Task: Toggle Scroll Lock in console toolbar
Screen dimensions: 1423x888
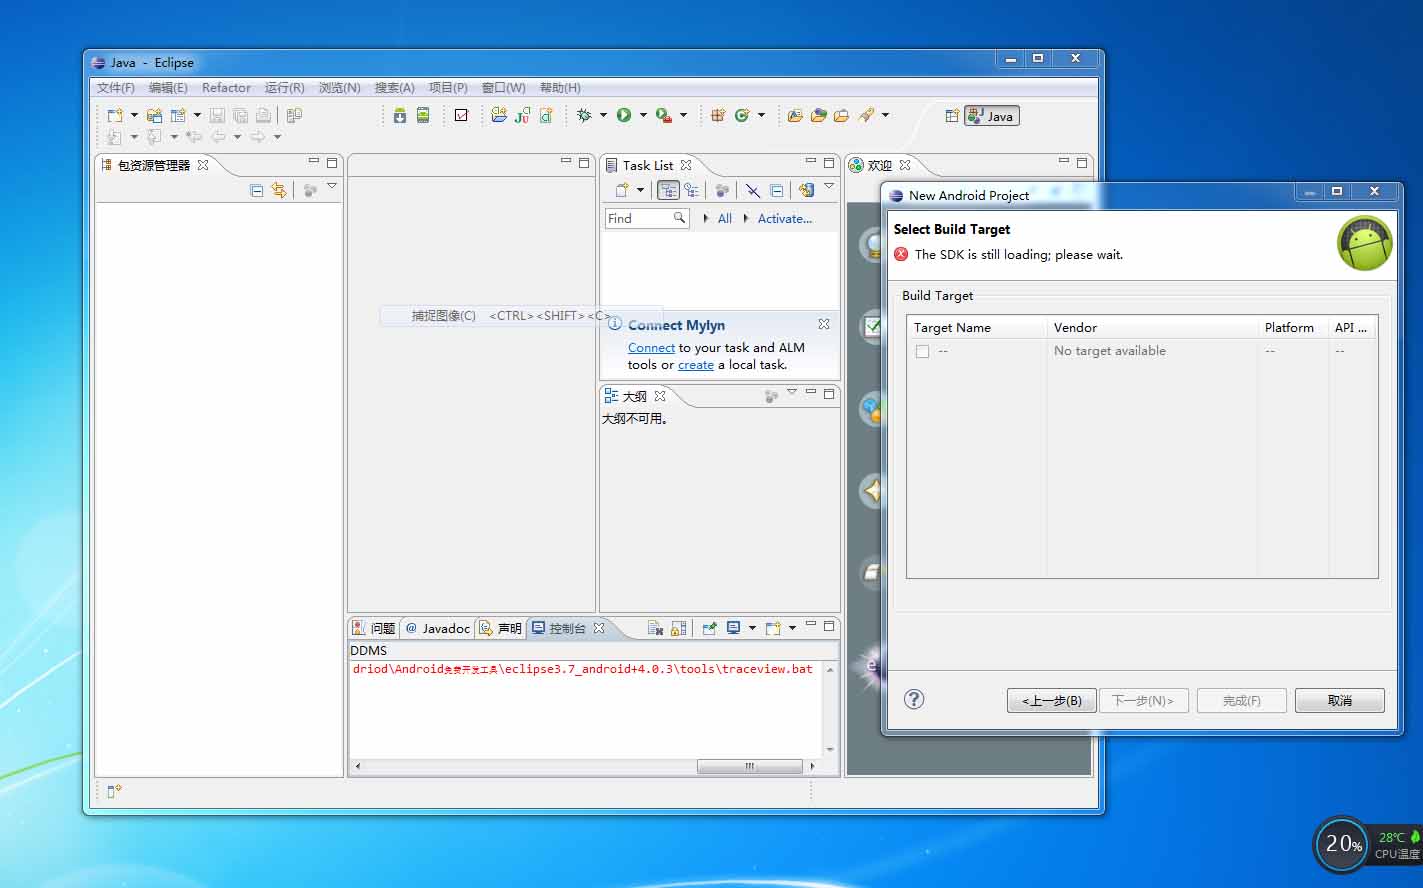Action: coord(679,628)
